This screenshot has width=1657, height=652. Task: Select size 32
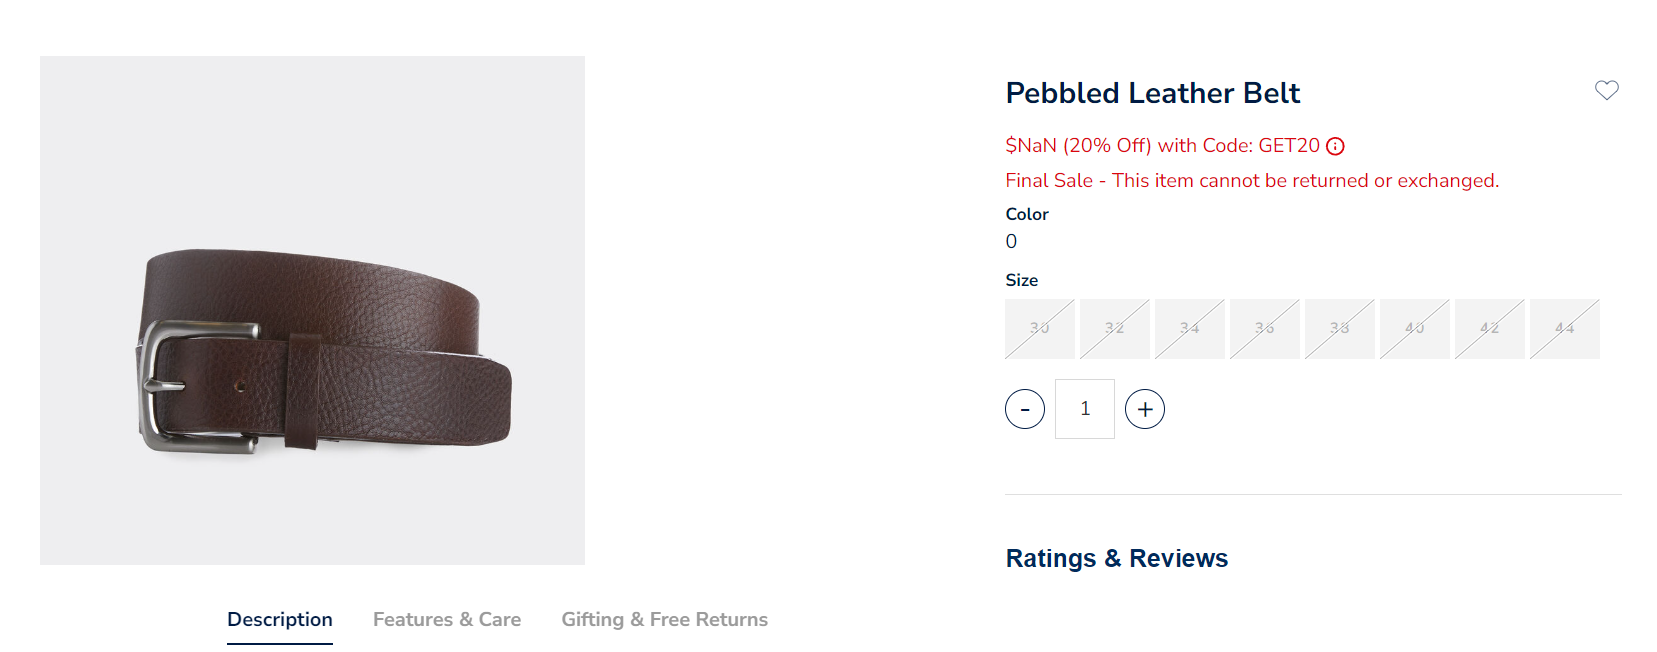(1115, 329)
